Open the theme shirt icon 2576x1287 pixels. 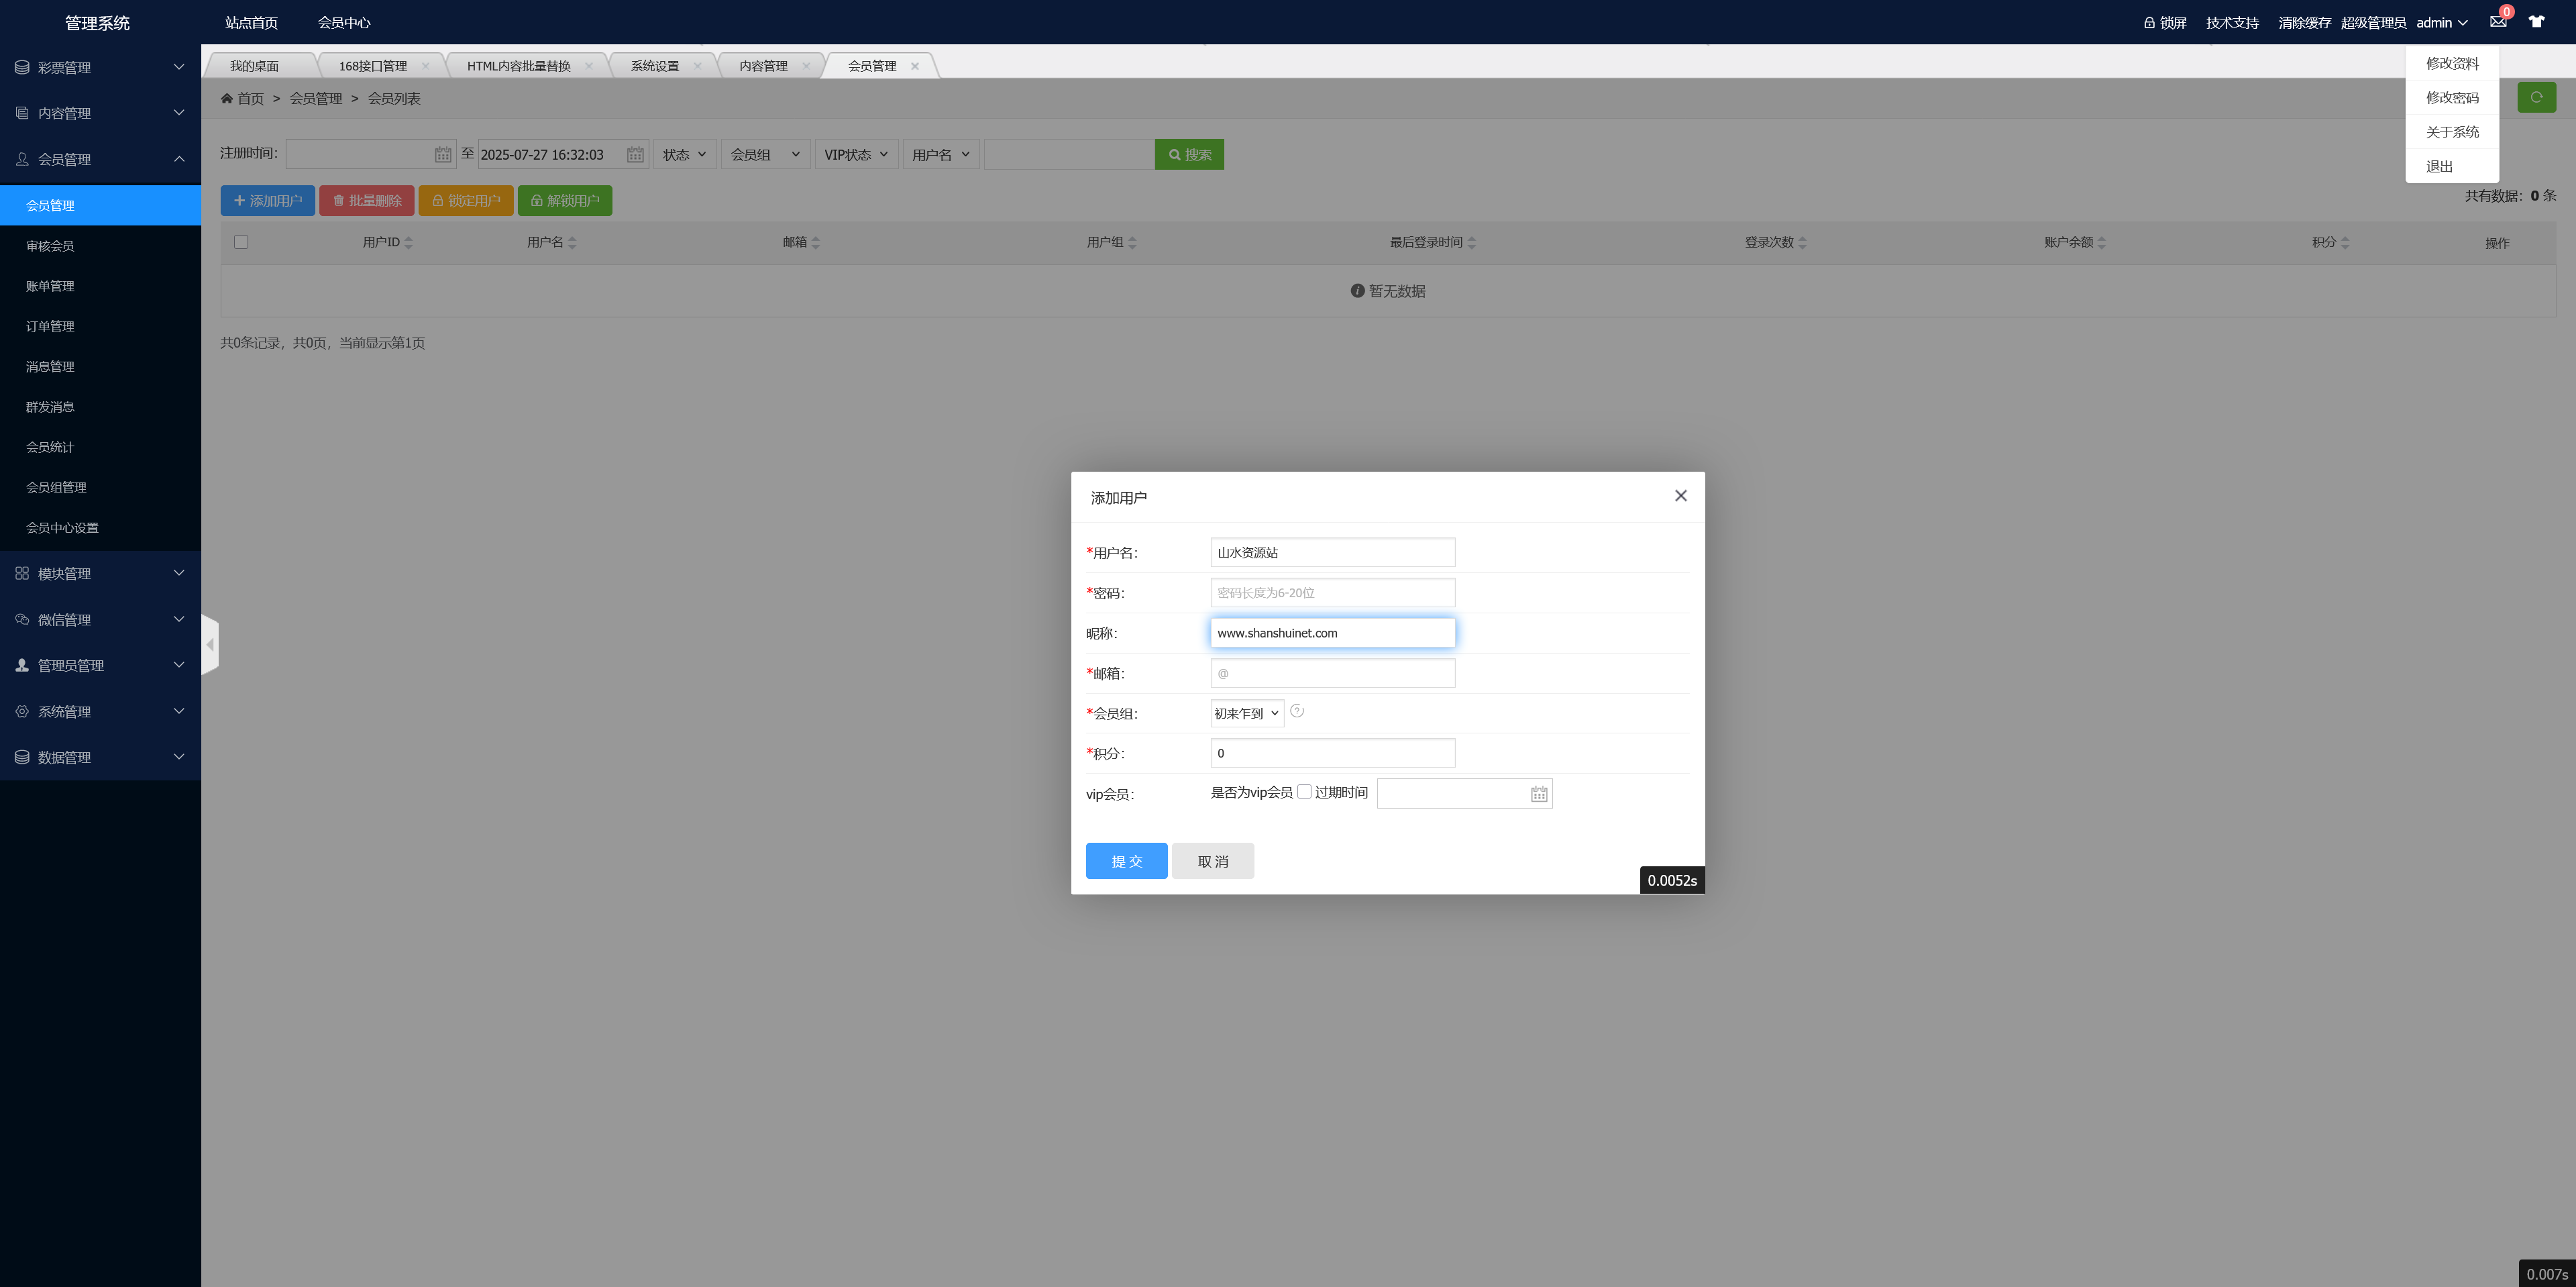2536,22
